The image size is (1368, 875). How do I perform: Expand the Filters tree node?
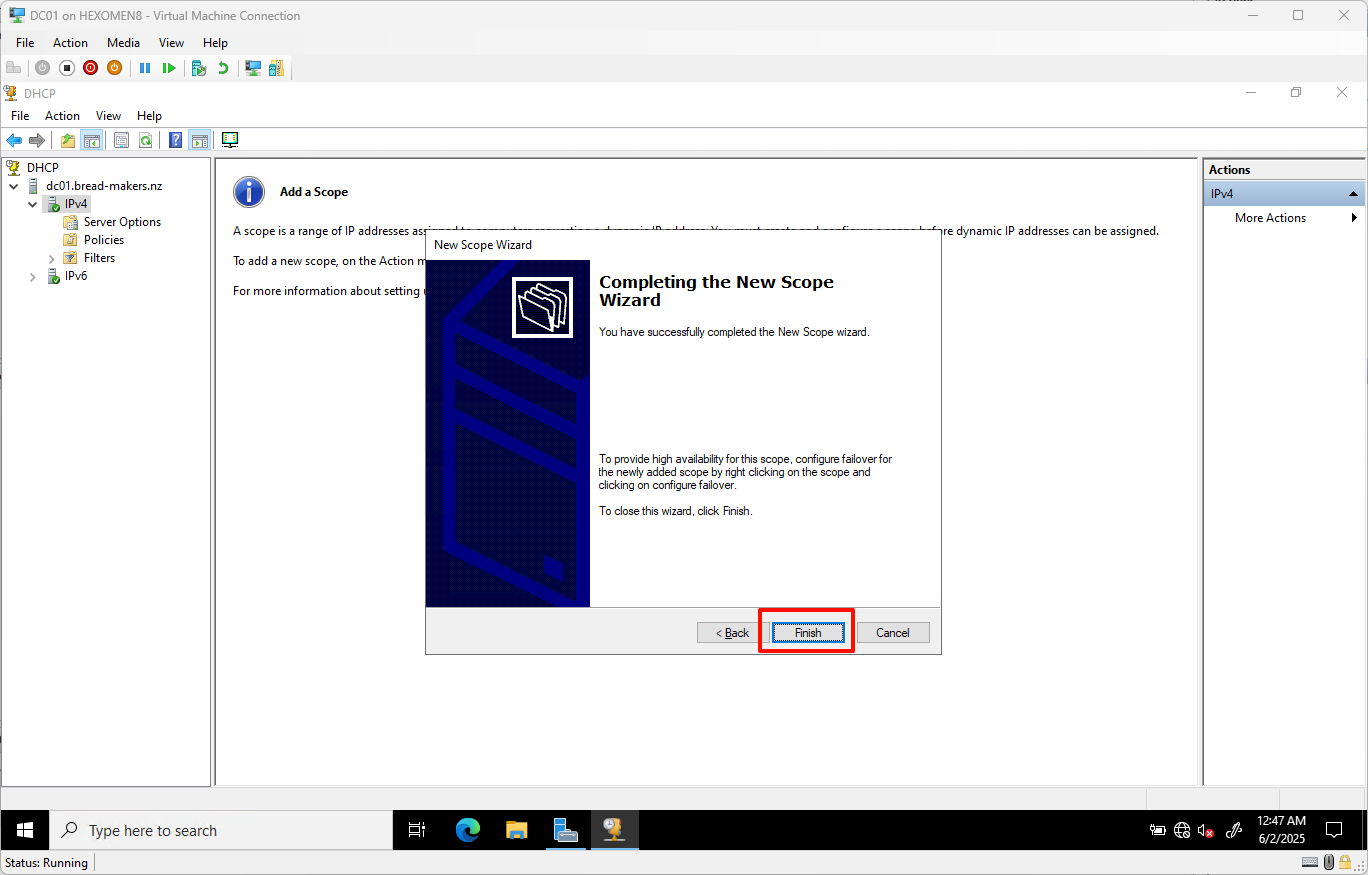50,257
